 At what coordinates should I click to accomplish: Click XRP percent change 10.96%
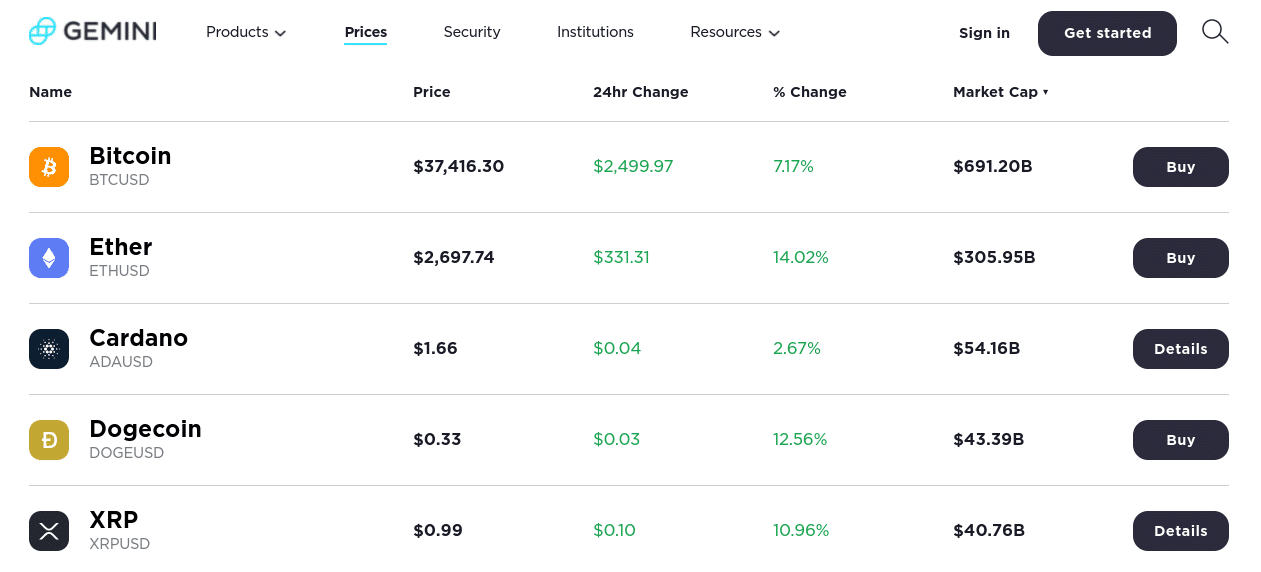pos(801,531)
